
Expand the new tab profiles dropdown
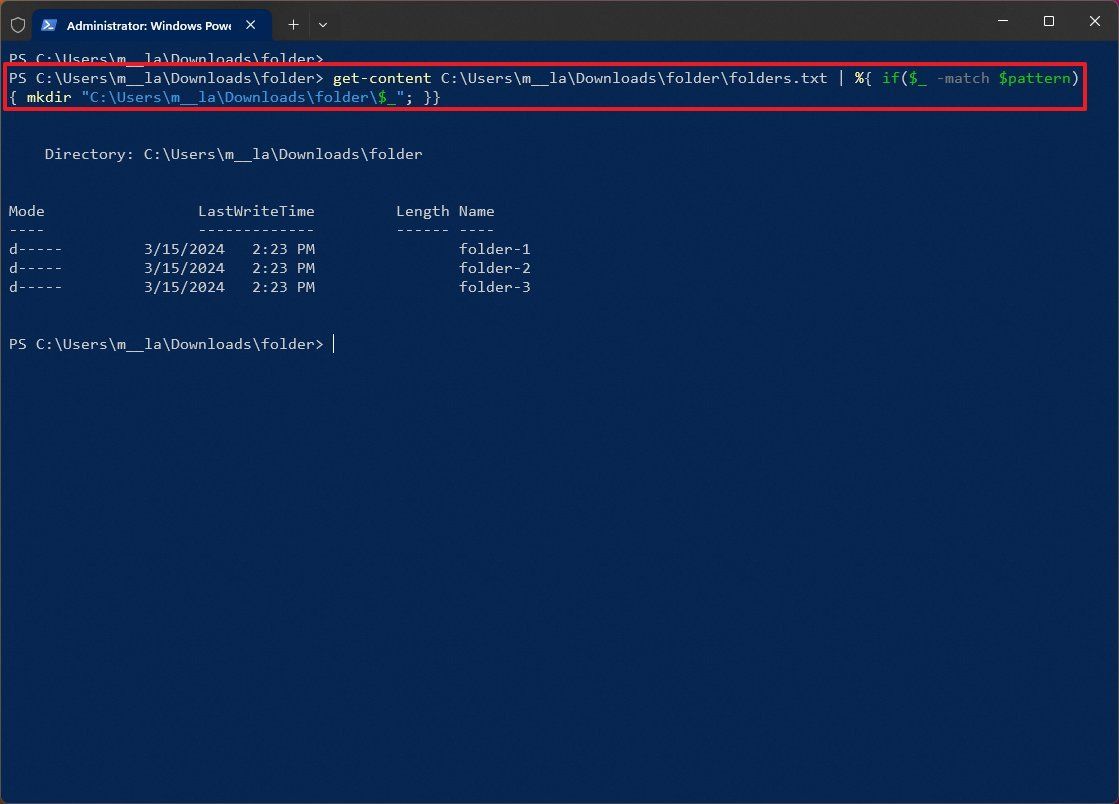(322, 24)
